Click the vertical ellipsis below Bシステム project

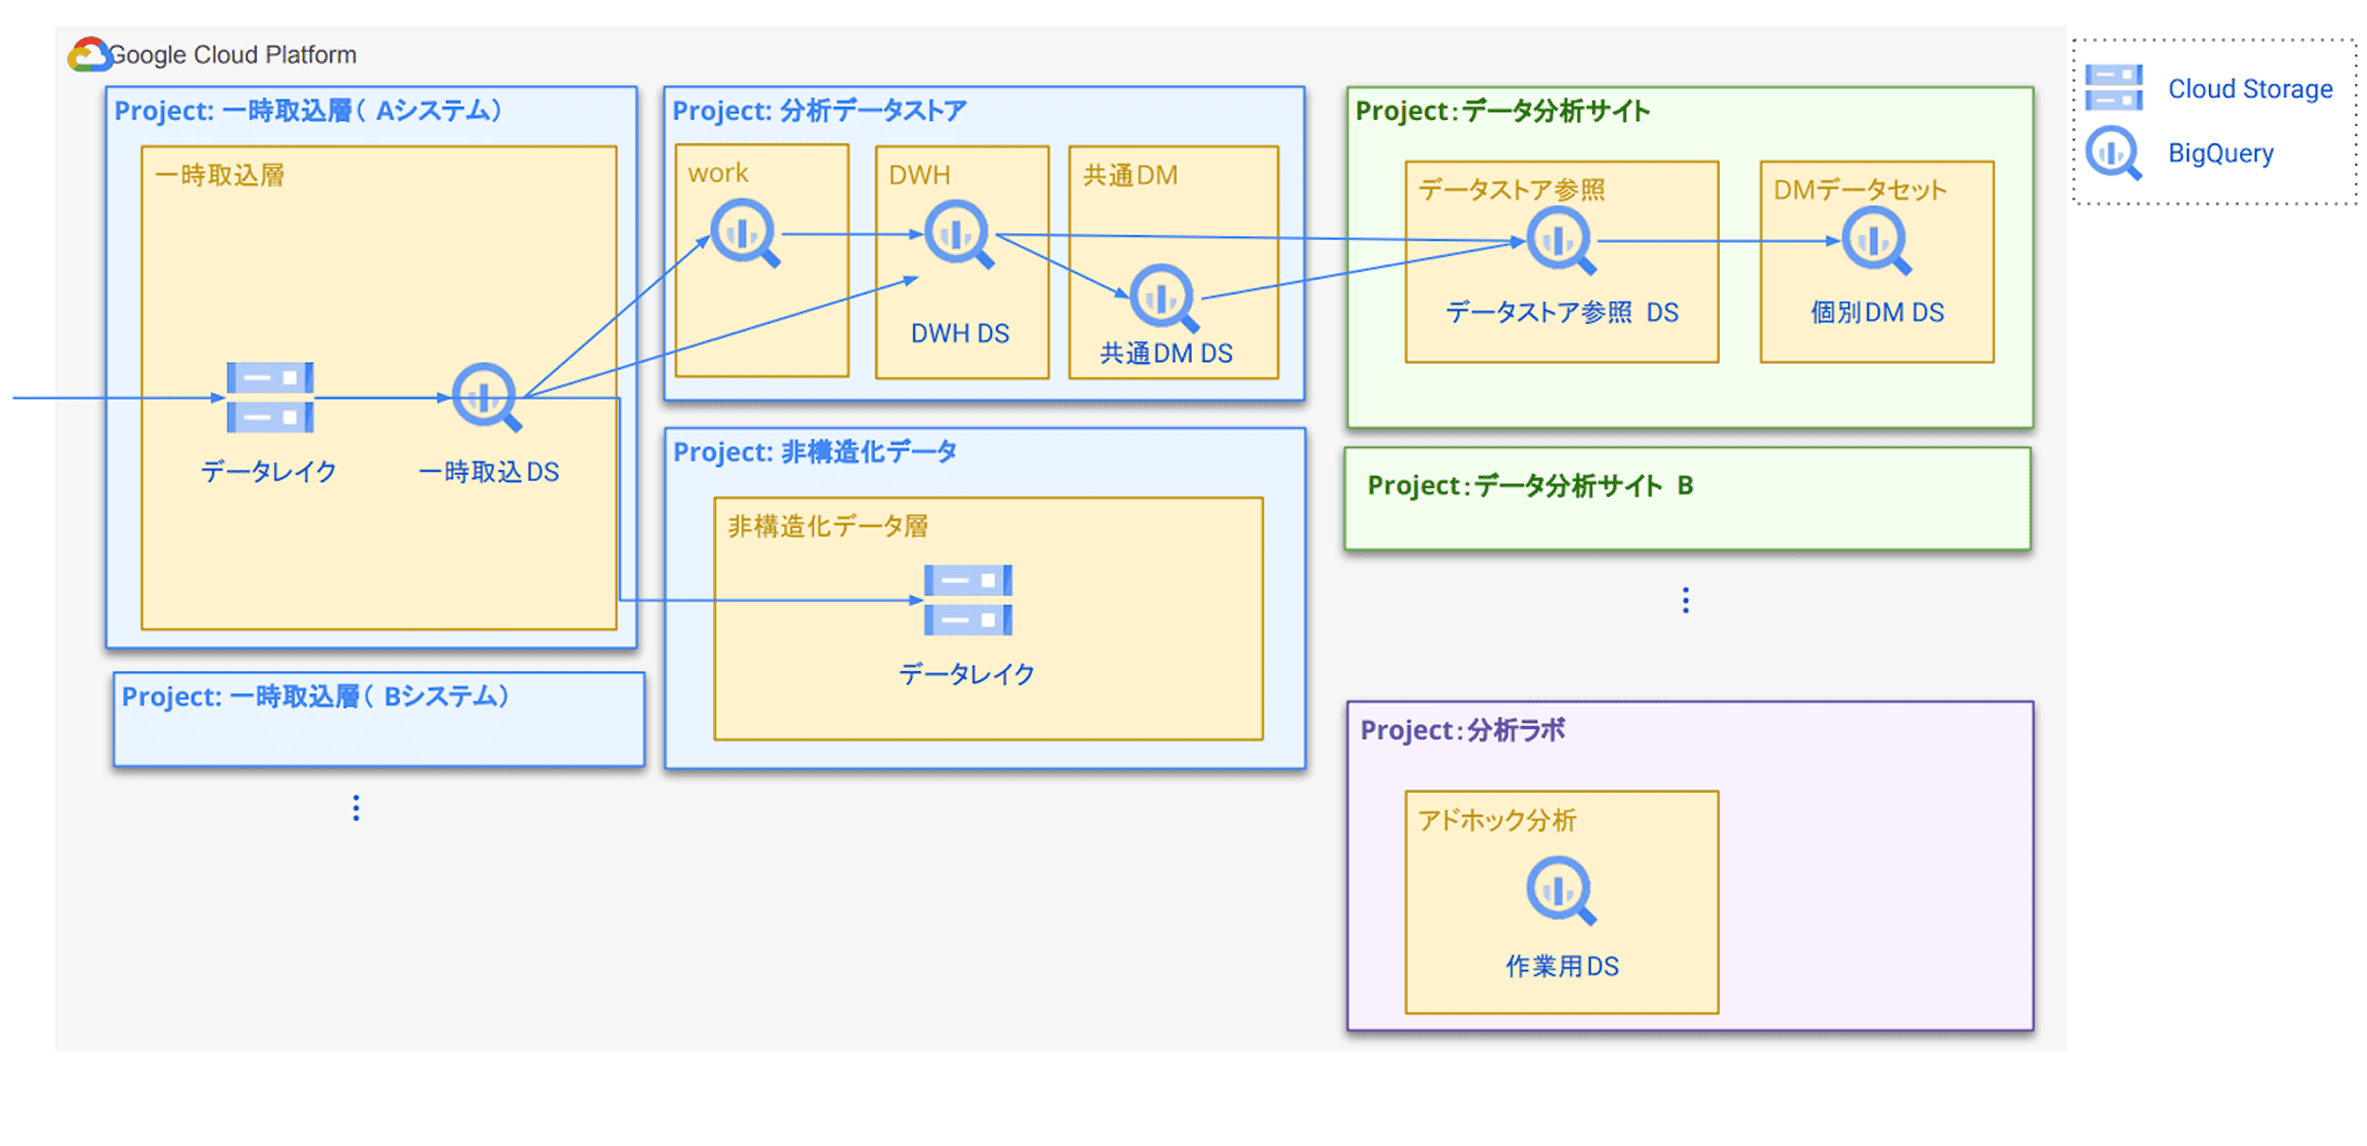point(356,808)
